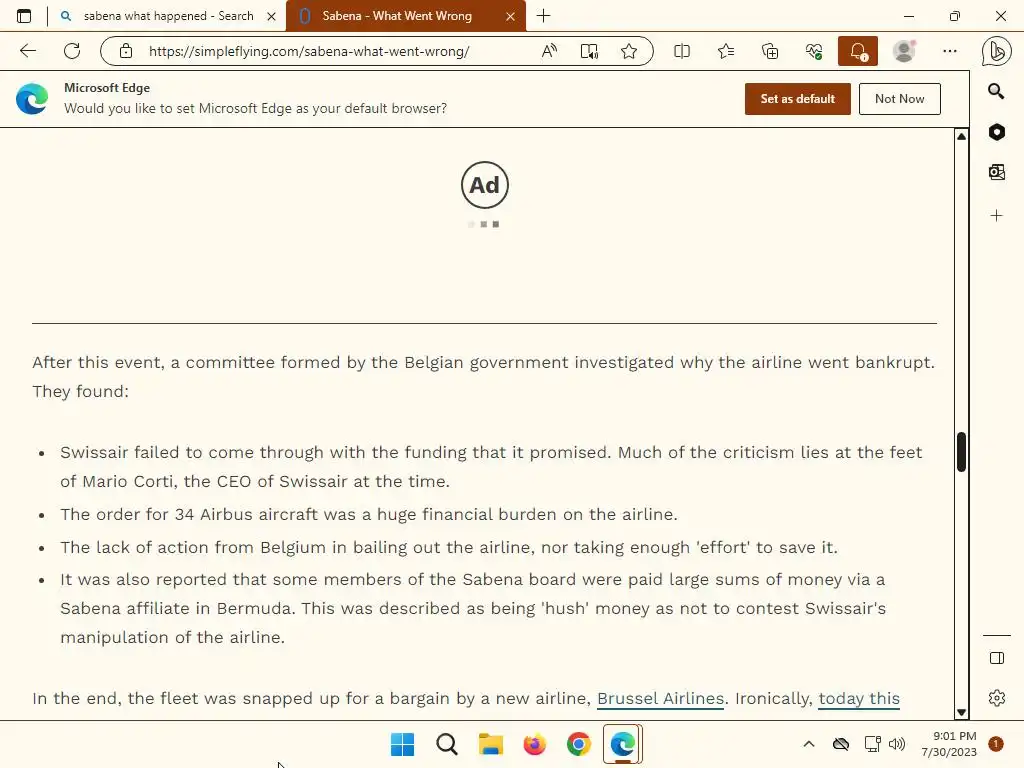1024x768 pixels.
Task: Open the user profile avatar
Action: (x=904, y=51)
